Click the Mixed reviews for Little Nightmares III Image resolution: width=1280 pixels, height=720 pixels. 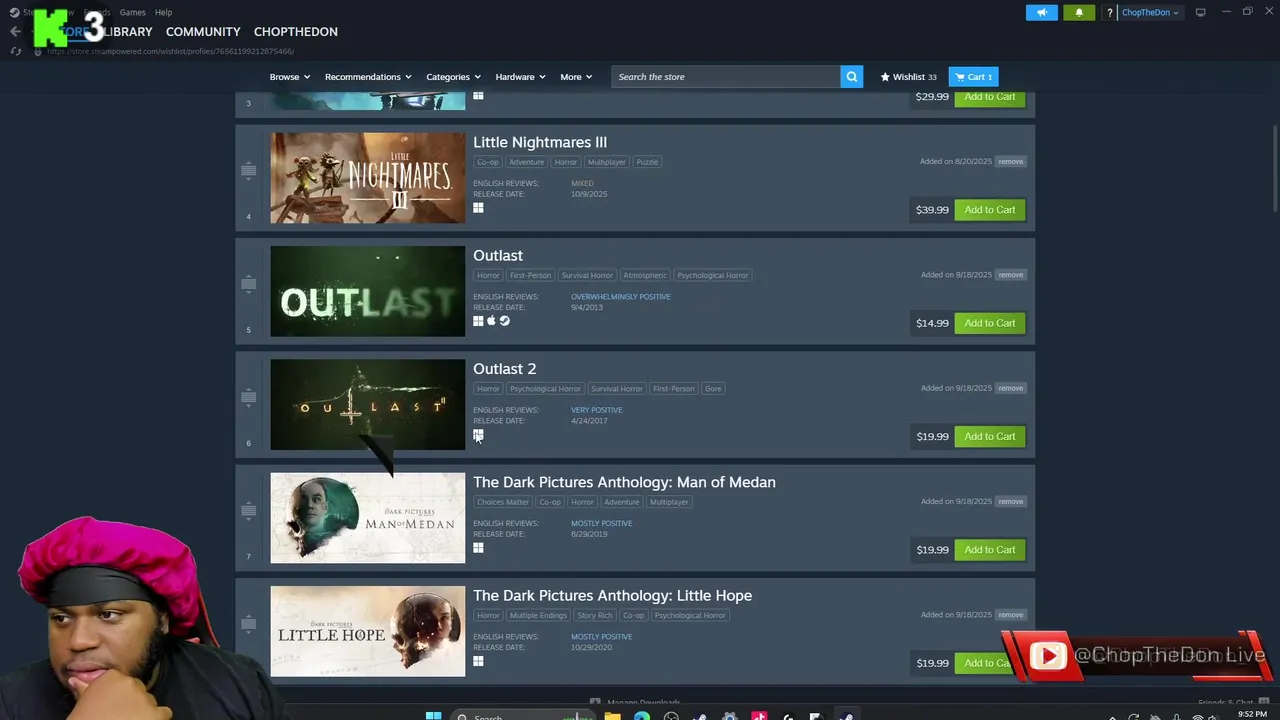tap(582, 184)
